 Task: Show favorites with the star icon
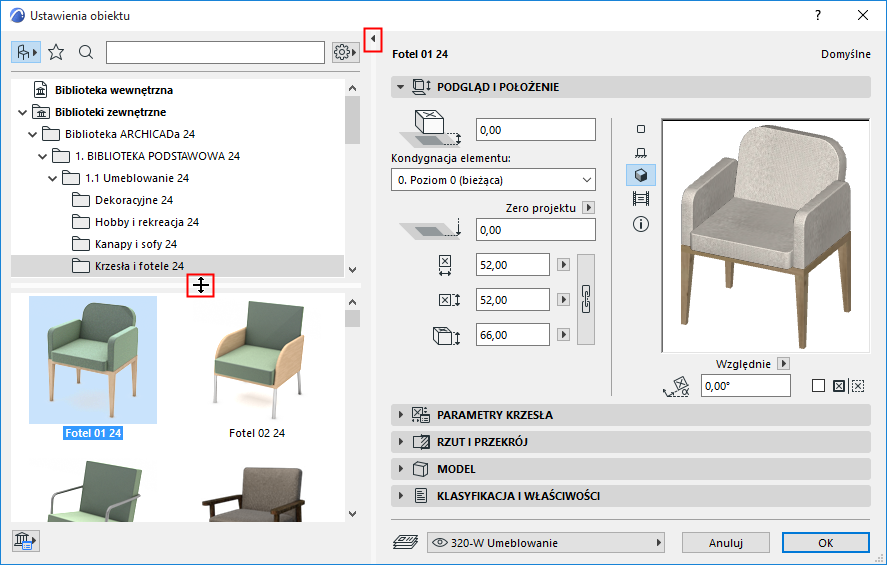[56, 53]
